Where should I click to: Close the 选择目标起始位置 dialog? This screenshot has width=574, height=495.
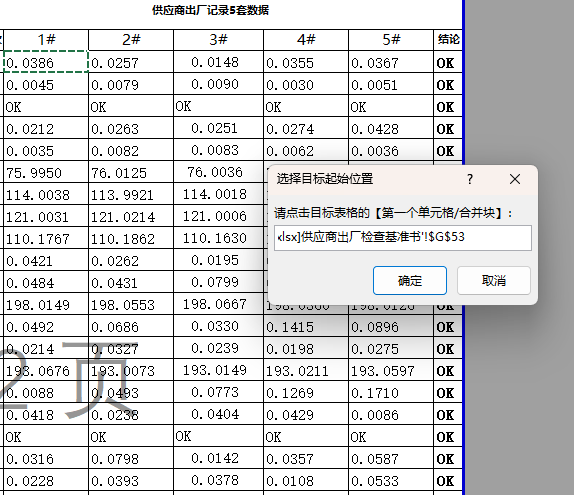click(515, 179)
